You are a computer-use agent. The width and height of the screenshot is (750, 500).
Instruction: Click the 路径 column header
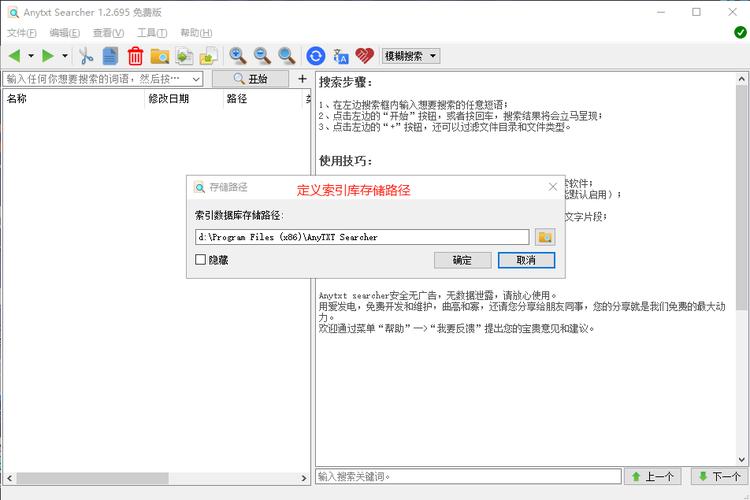pyautogui.click(x=263, y=99)
